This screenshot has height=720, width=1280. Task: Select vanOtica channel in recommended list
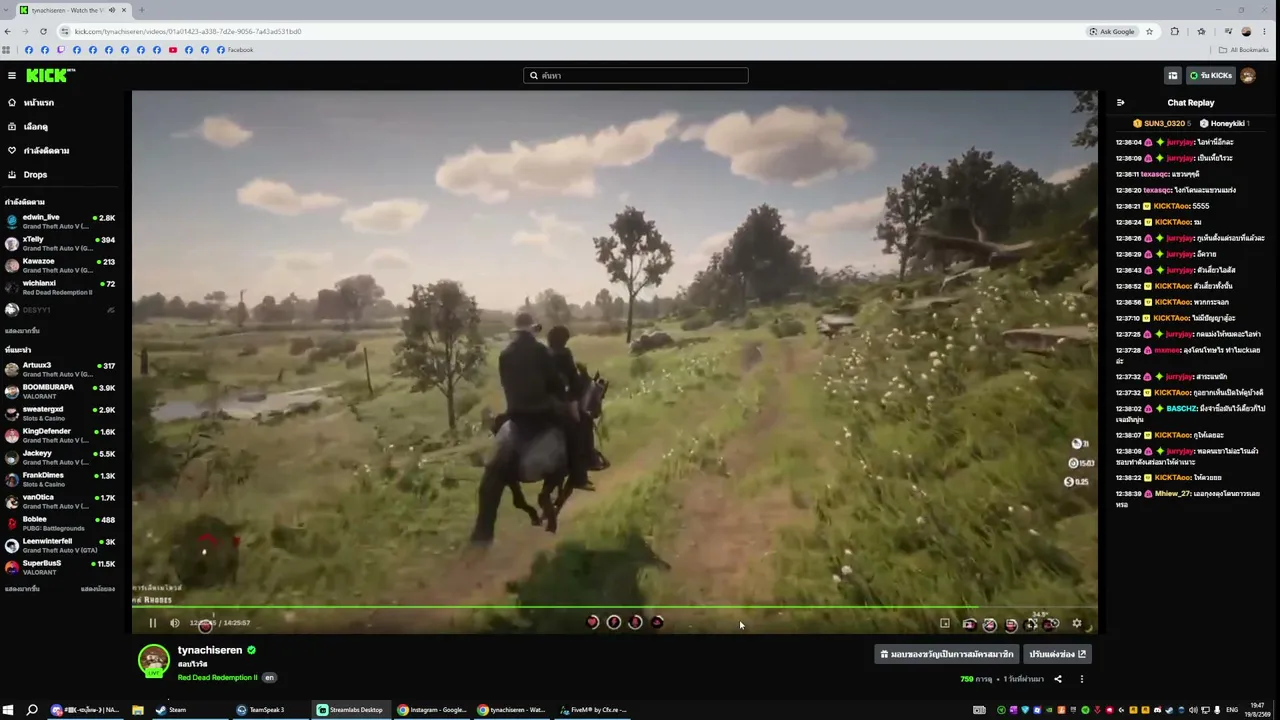pos(60,502)
